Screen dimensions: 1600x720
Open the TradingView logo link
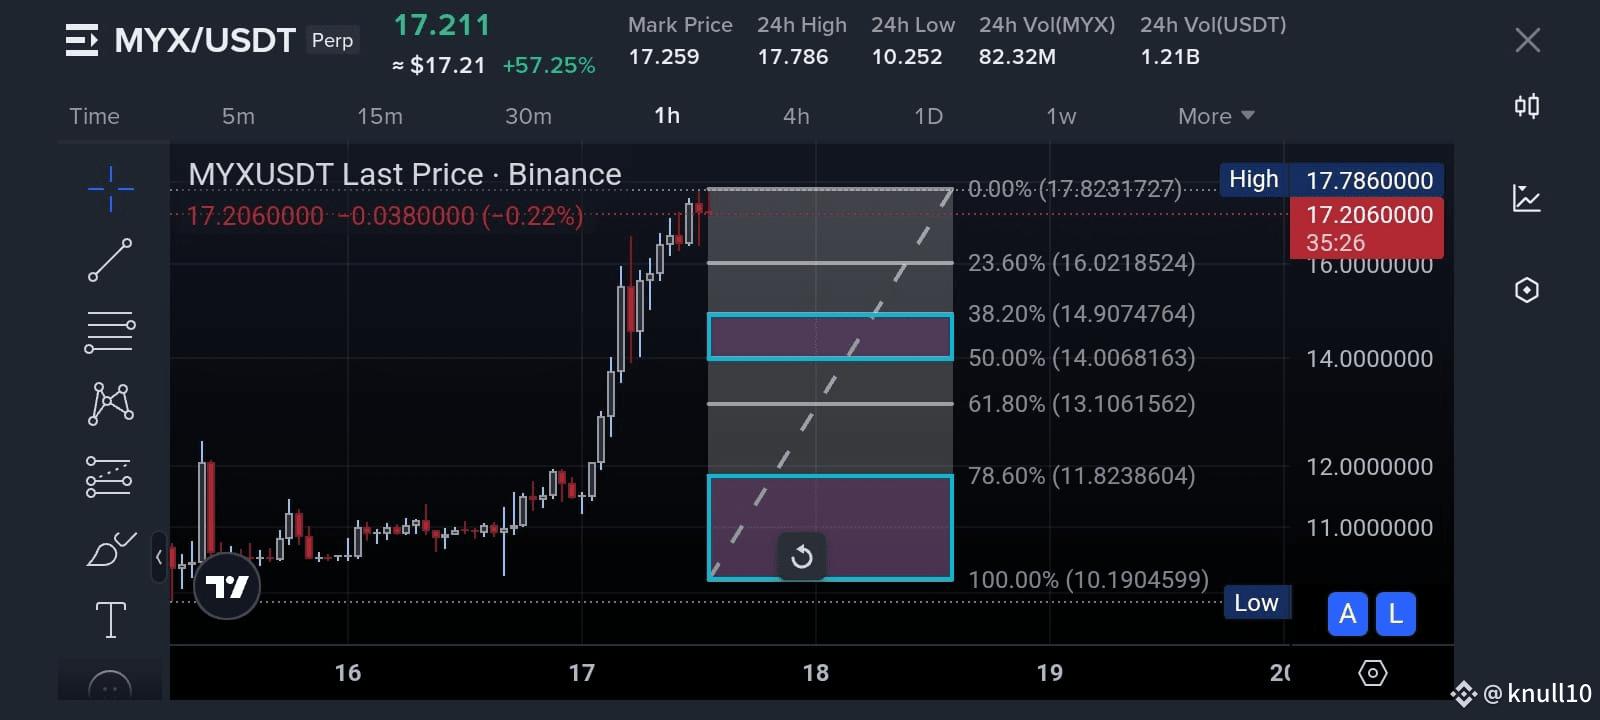click(227, 586)
